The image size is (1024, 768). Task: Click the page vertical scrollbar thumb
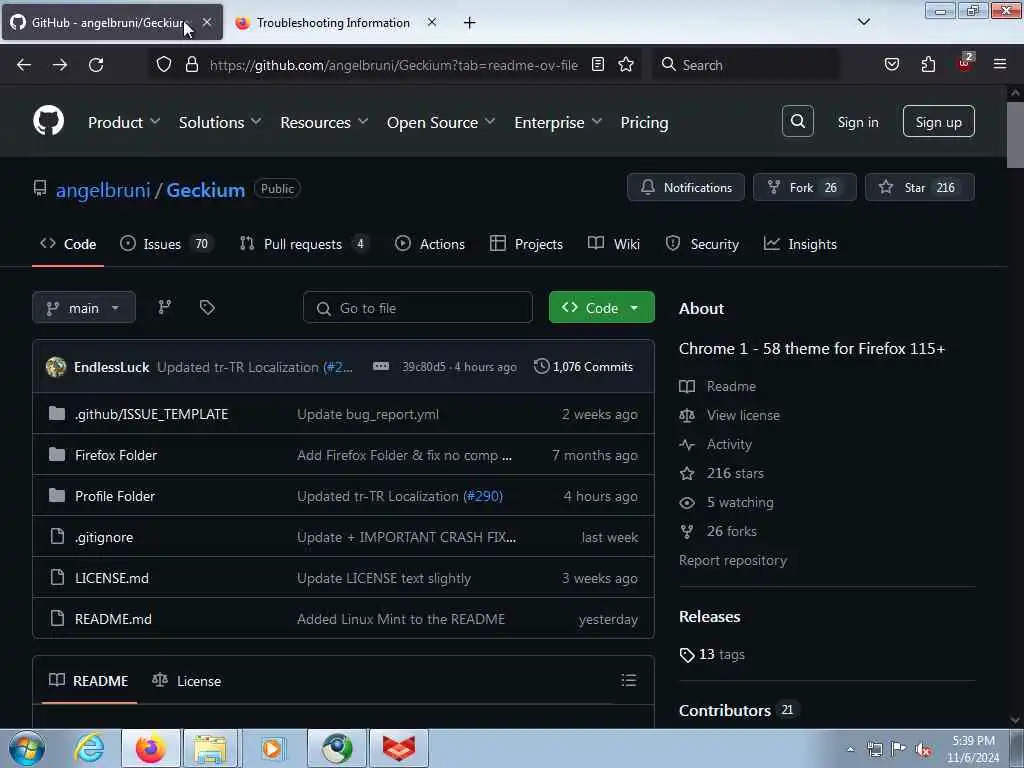click(1015, 135)
